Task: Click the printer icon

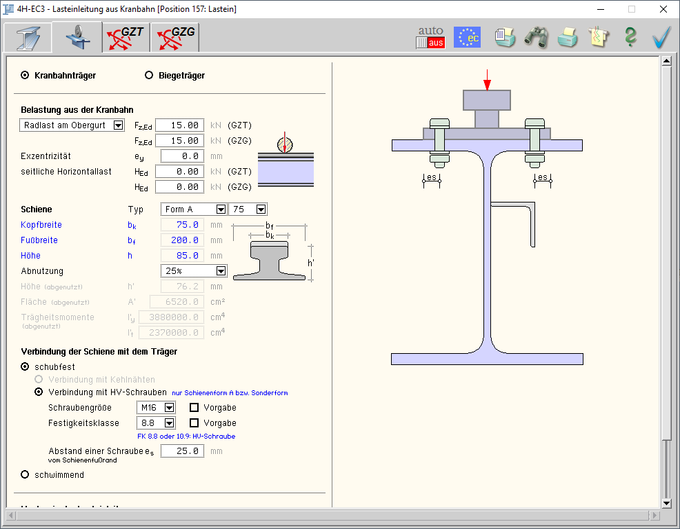Action: click(568, 37)
